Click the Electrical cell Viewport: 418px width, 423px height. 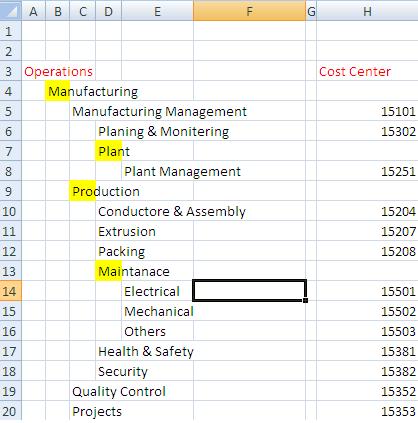tap(152, 291)
